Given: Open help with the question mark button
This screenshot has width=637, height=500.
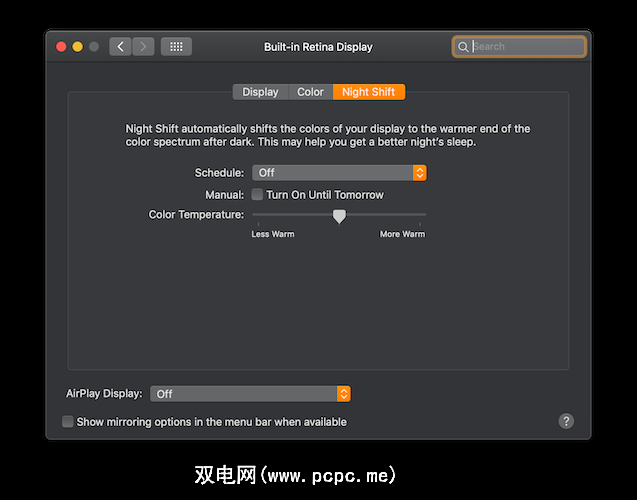Looking at the screenshot, I should coord(566,421).
